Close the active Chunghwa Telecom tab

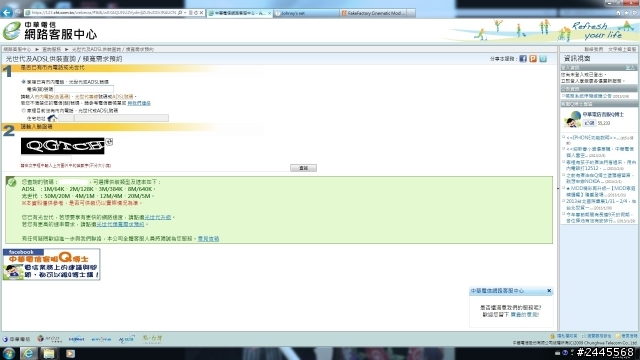[x=269, y=13]
